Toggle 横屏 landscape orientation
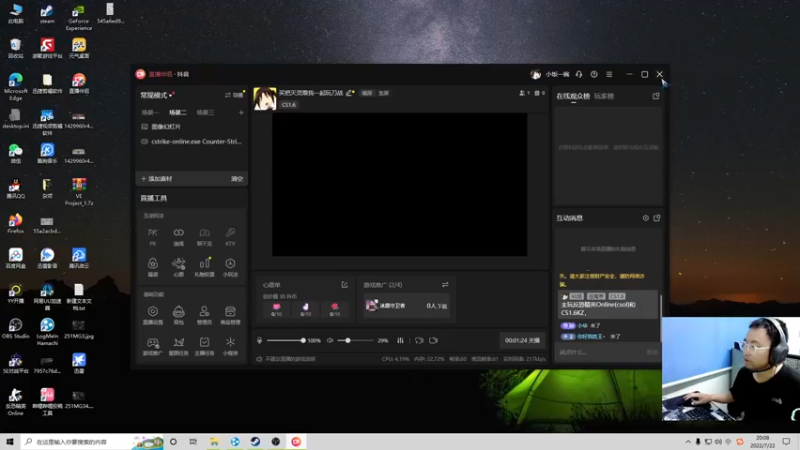800x450 pixels. click(367, 93)
